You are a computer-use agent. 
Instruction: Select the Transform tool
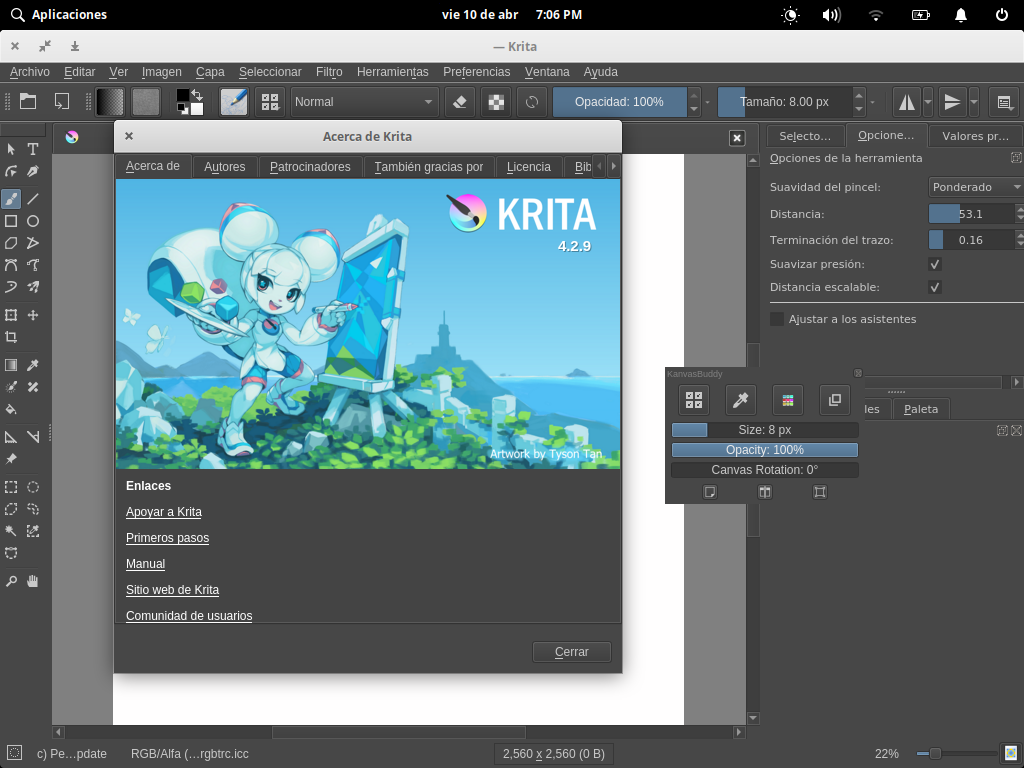11,315
